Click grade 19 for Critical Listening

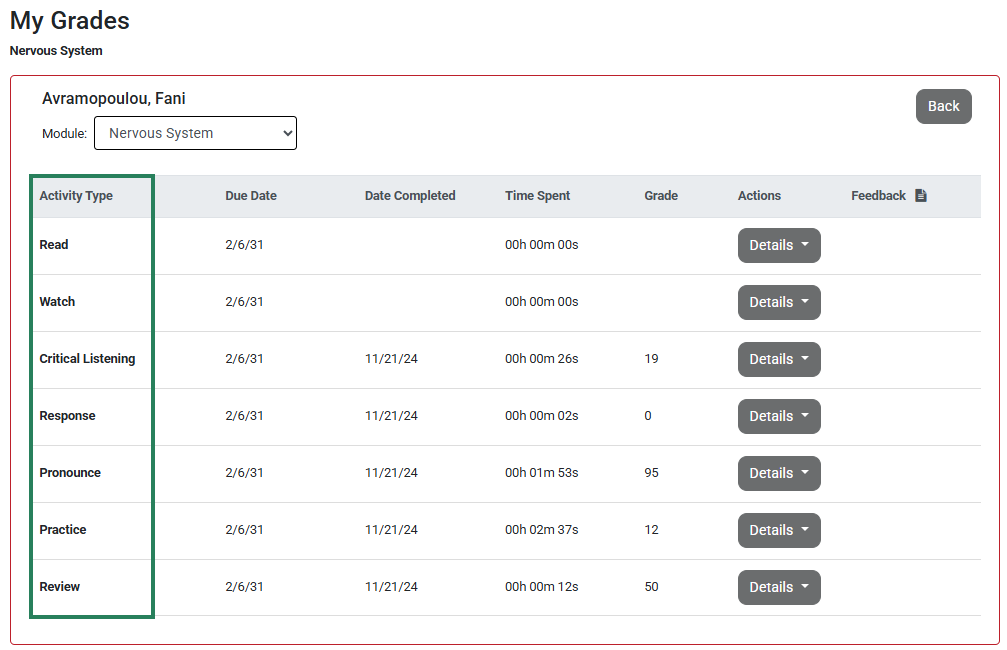650,359
